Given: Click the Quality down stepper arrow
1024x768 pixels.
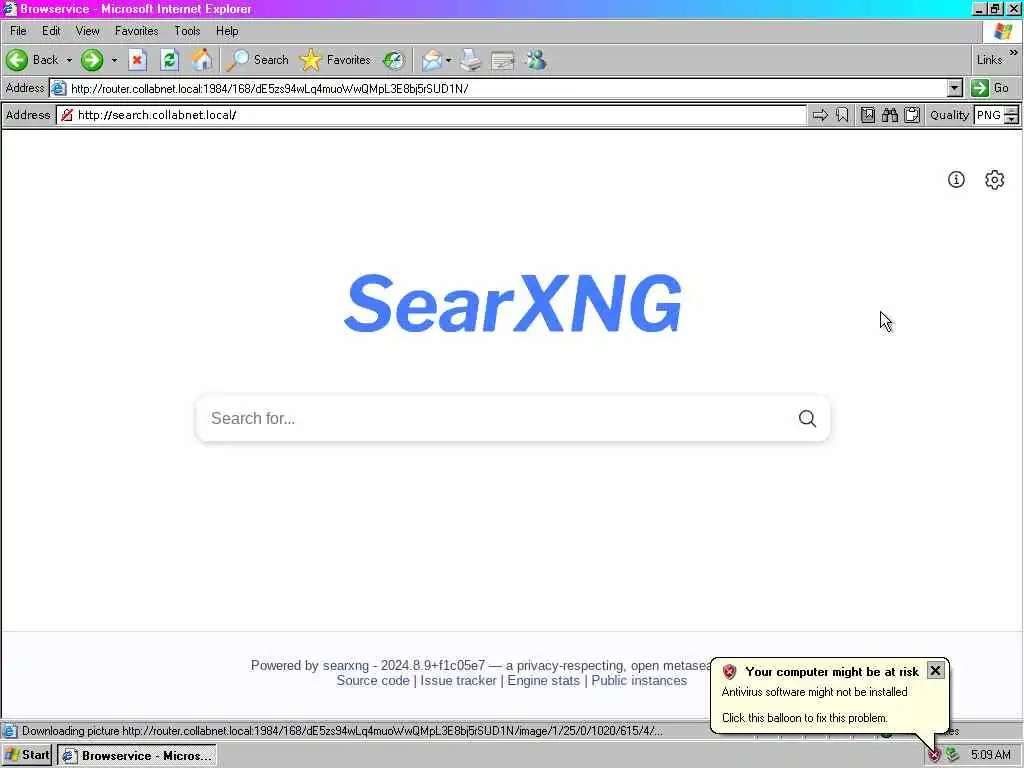Looking at the screenshot, I should coord(1012,120).
